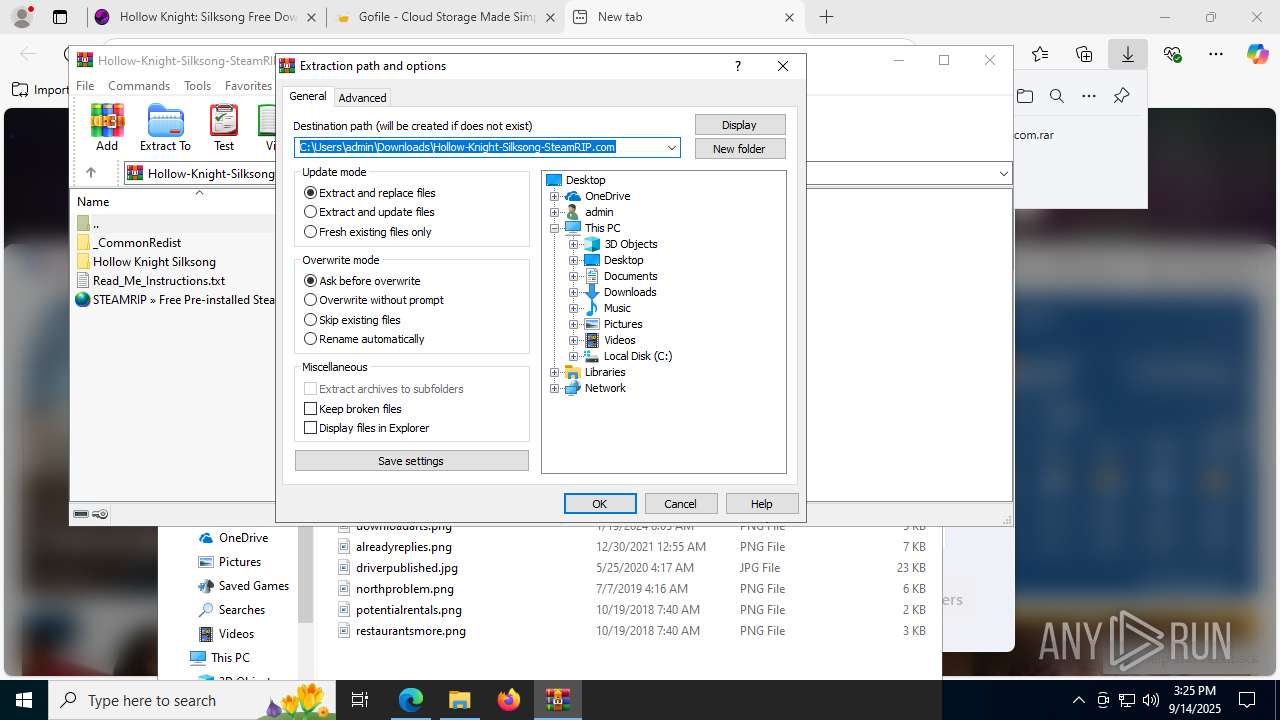Image resolution: width=1280 pixels, height=720 pixels.
Task: Open the destination path dropdown arrow
Action: tap(672, 147)
